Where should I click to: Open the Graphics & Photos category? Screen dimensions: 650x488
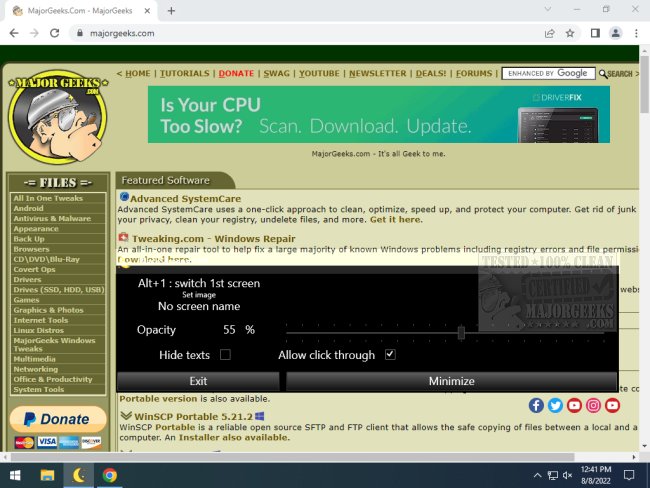(x=48, y=310)
